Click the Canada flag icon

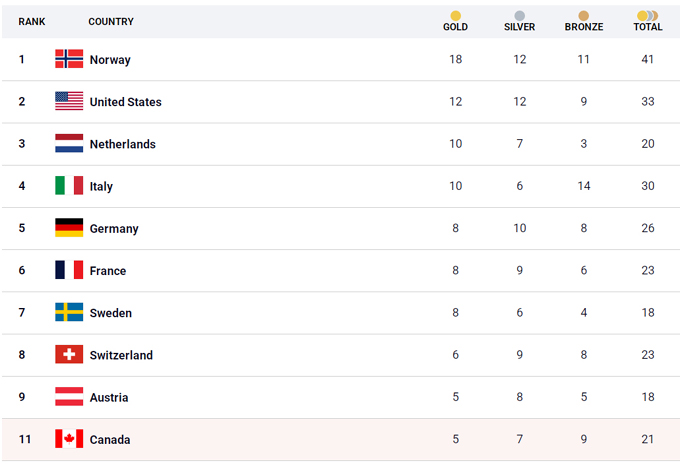click(69, 439)
